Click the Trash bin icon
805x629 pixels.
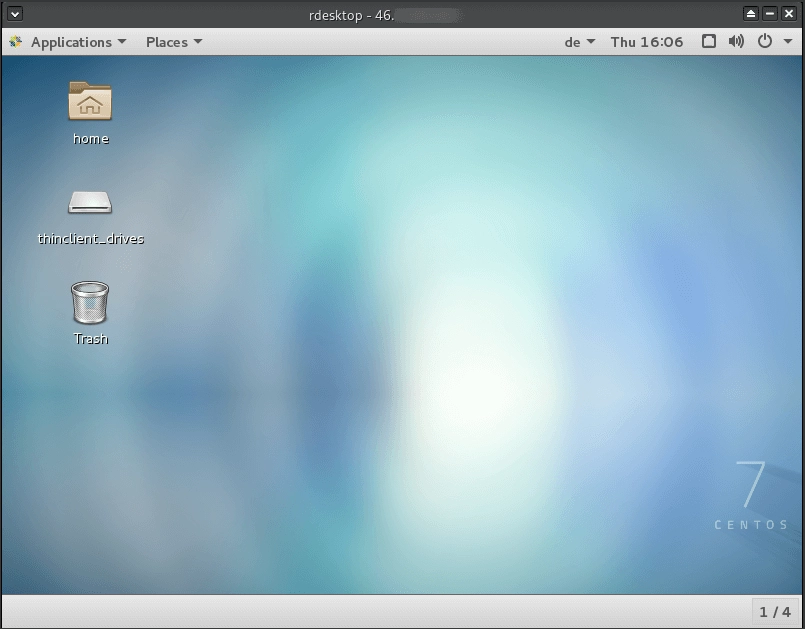click(90, 302)
